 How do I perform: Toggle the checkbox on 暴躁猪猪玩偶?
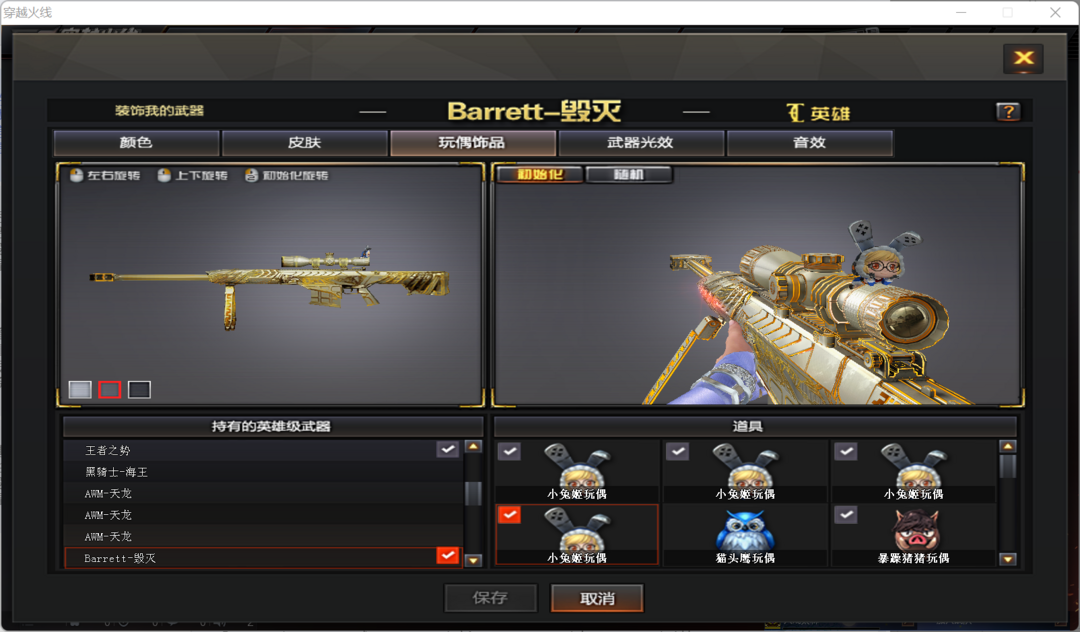pos(846,514)
